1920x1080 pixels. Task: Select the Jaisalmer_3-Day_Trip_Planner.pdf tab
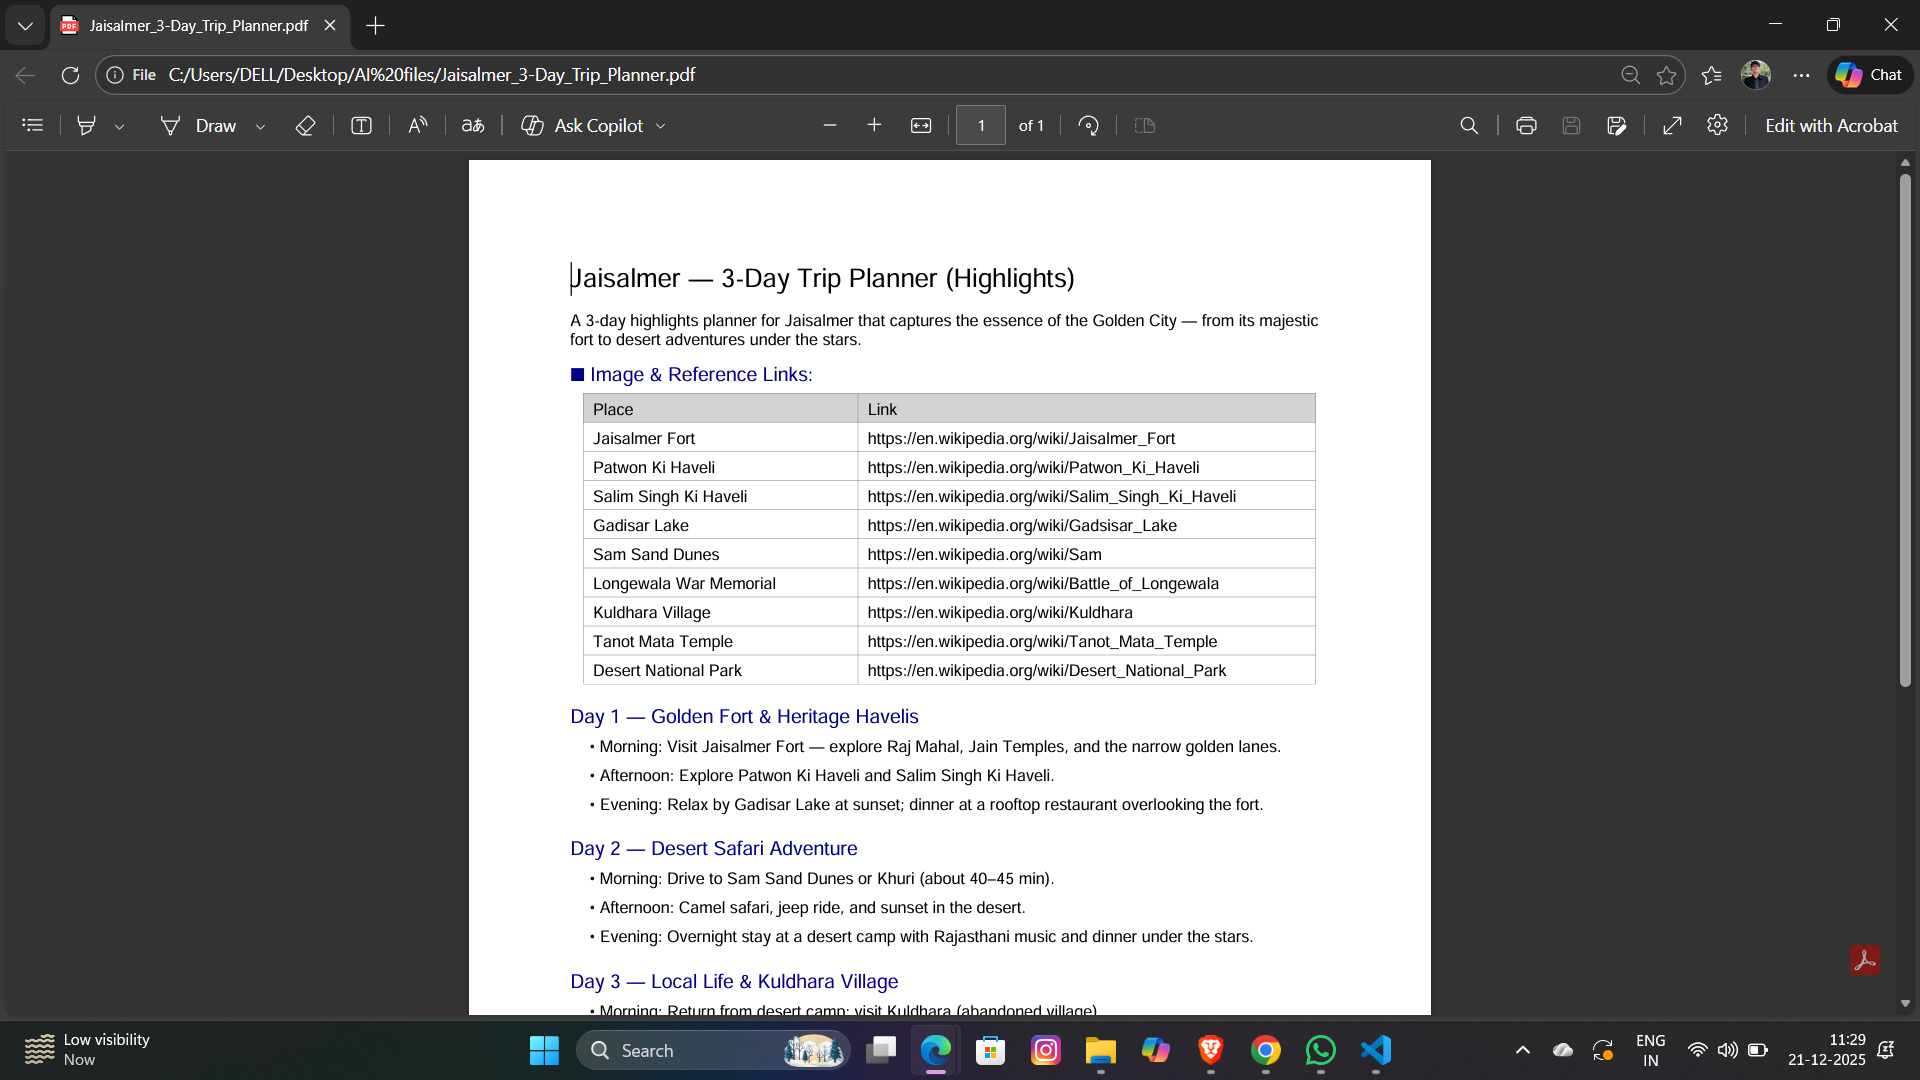(198, 25)
